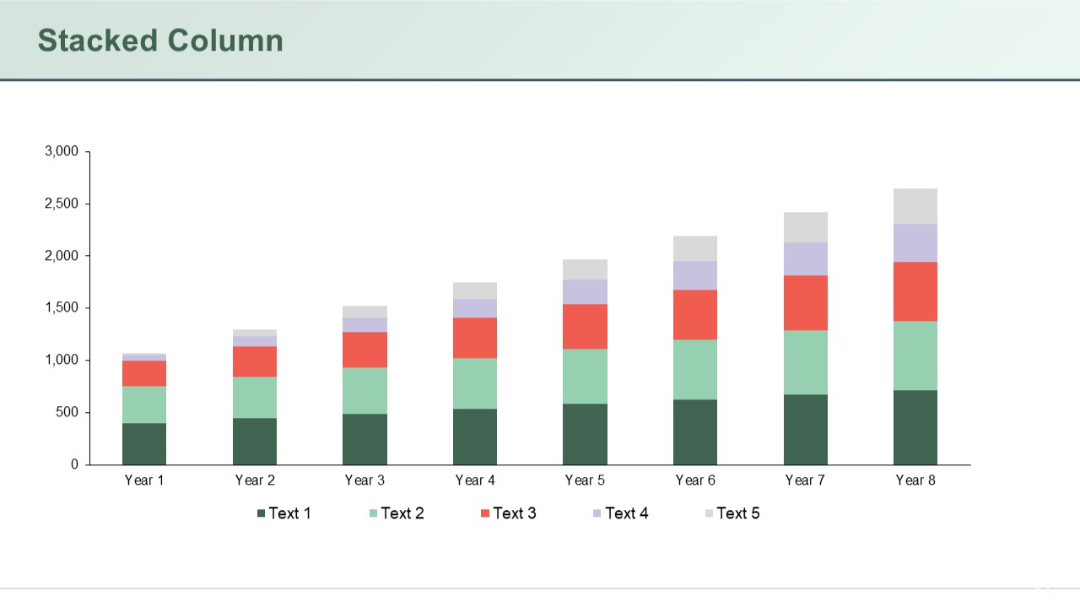Select the Text 2 legend swatch
Image resolution: width=1080 pixels, height=608 pixels.
(x=373, y=513)
